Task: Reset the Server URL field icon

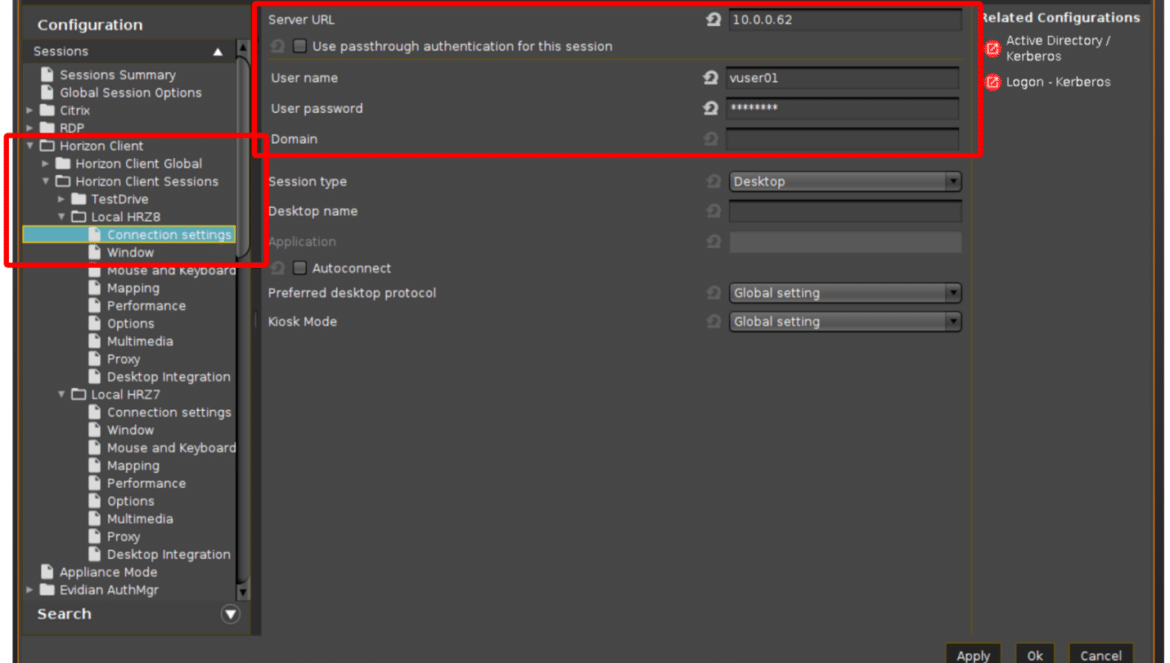Action: [713, 20]
